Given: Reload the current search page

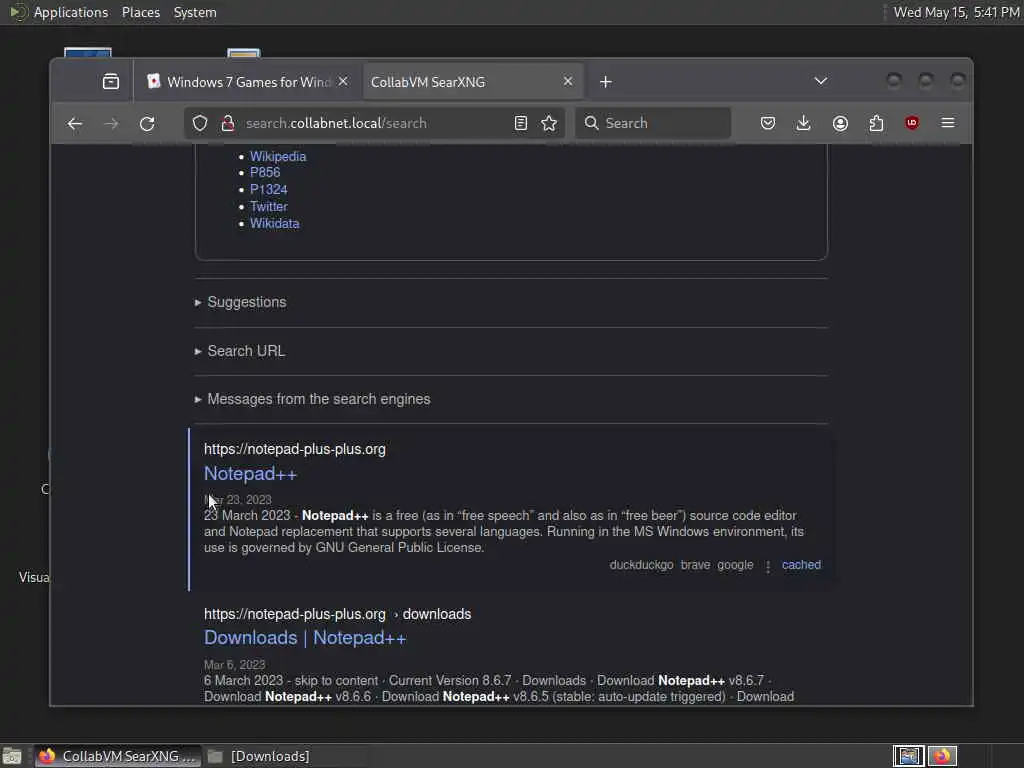Looking at the screenshot, I should tap(148, 123).
